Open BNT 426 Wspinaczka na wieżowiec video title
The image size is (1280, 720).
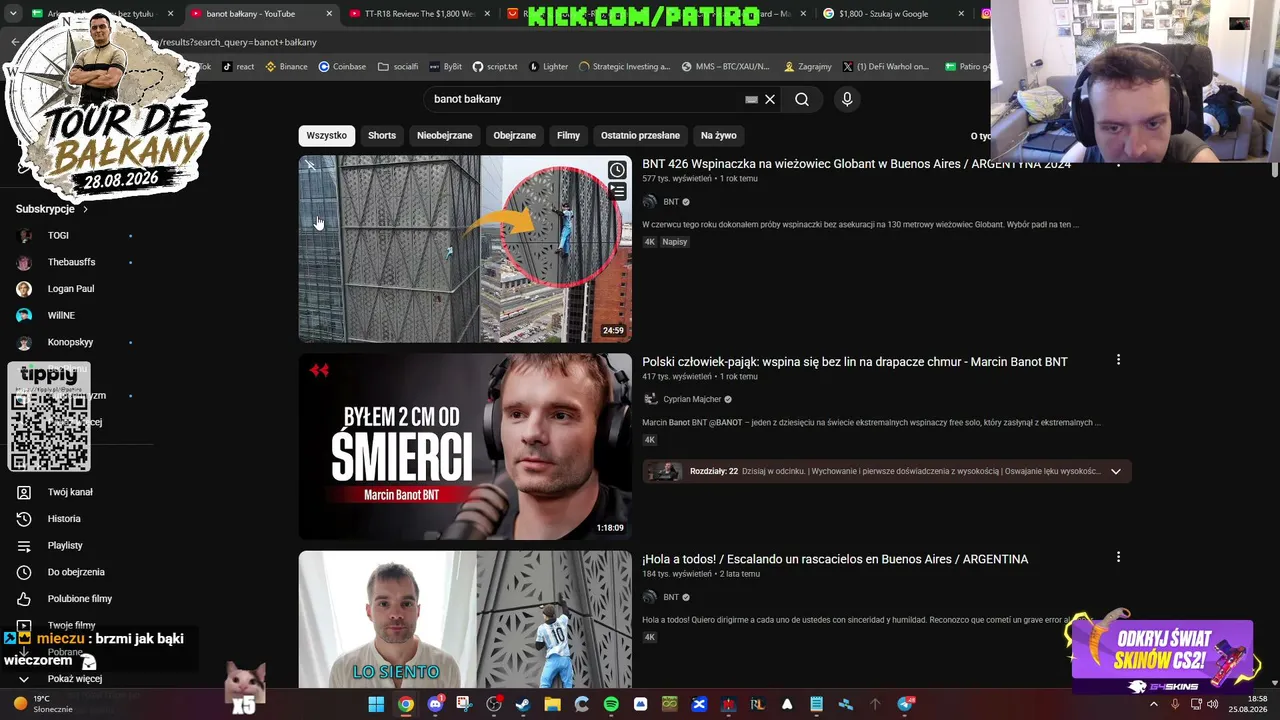point(857,164)
